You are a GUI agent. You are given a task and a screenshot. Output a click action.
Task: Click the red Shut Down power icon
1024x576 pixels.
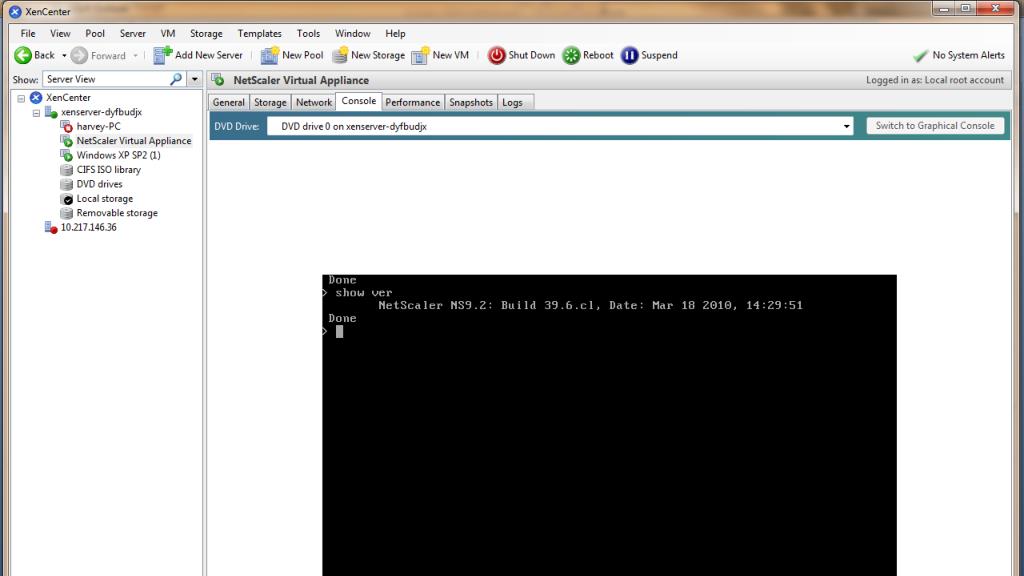[496, 56]
